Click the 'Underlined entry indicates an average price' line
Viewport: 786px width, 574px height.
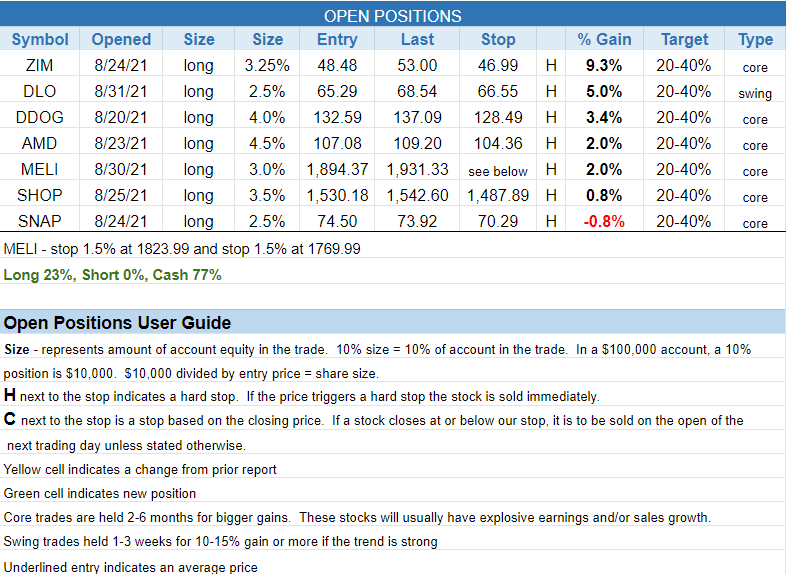tap(130, 567)
